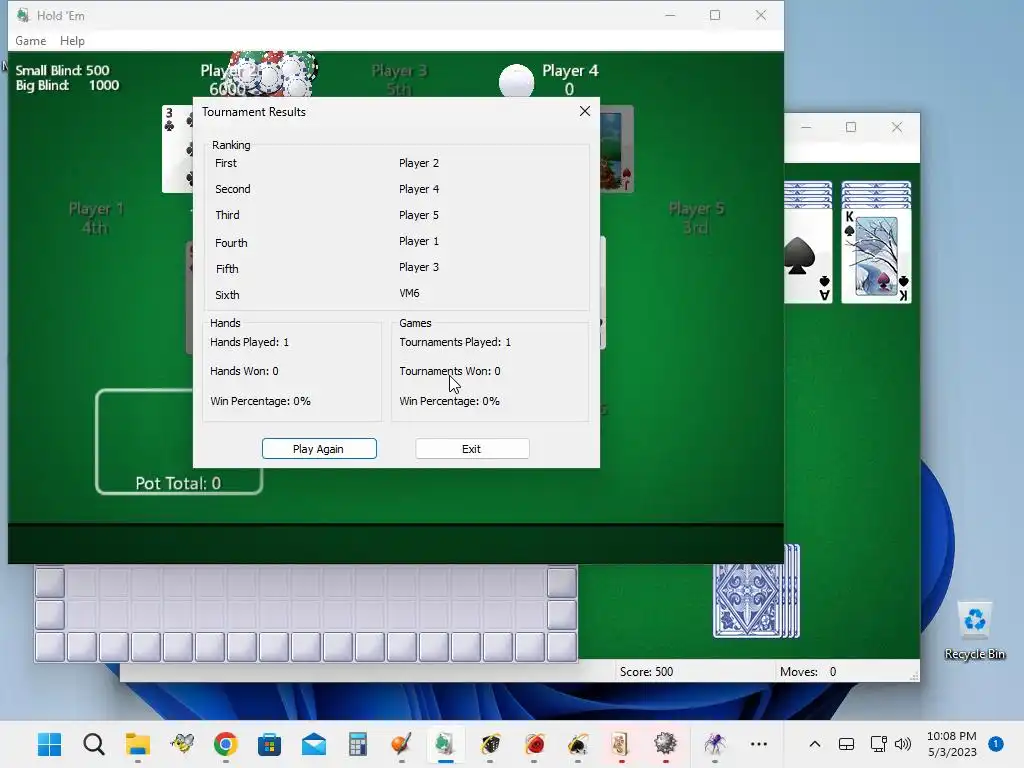Open Calculator from taskbar
The height and width of the screenshot is (768, 1024).
click(357, 744)
